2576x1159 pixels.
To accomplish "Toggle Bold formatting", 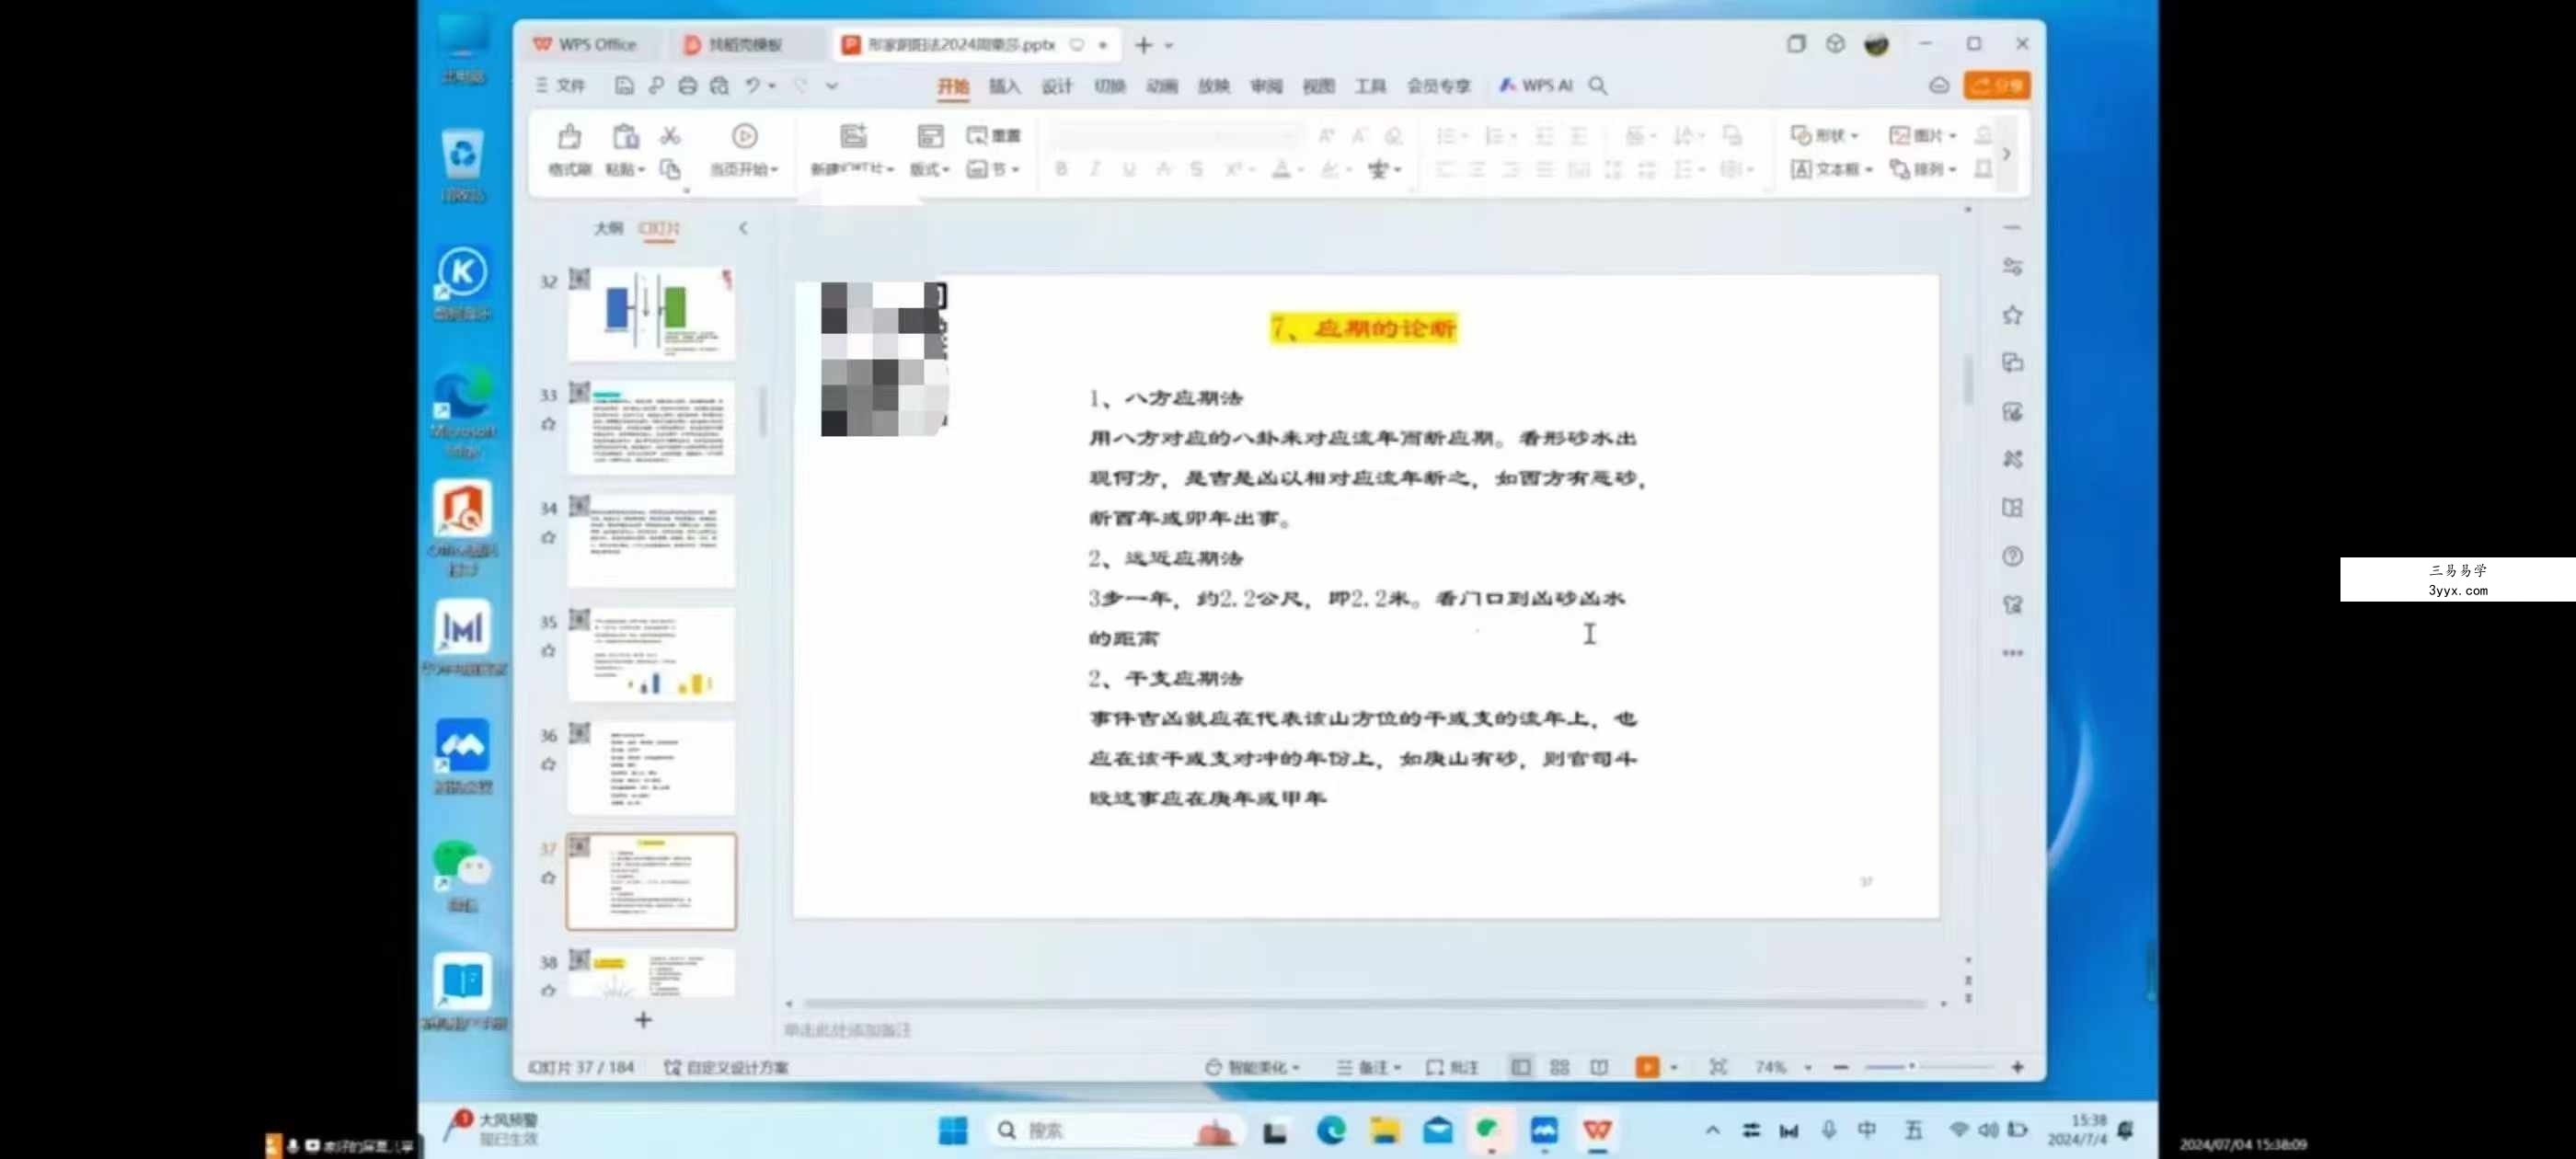I will coord(1061,169).
